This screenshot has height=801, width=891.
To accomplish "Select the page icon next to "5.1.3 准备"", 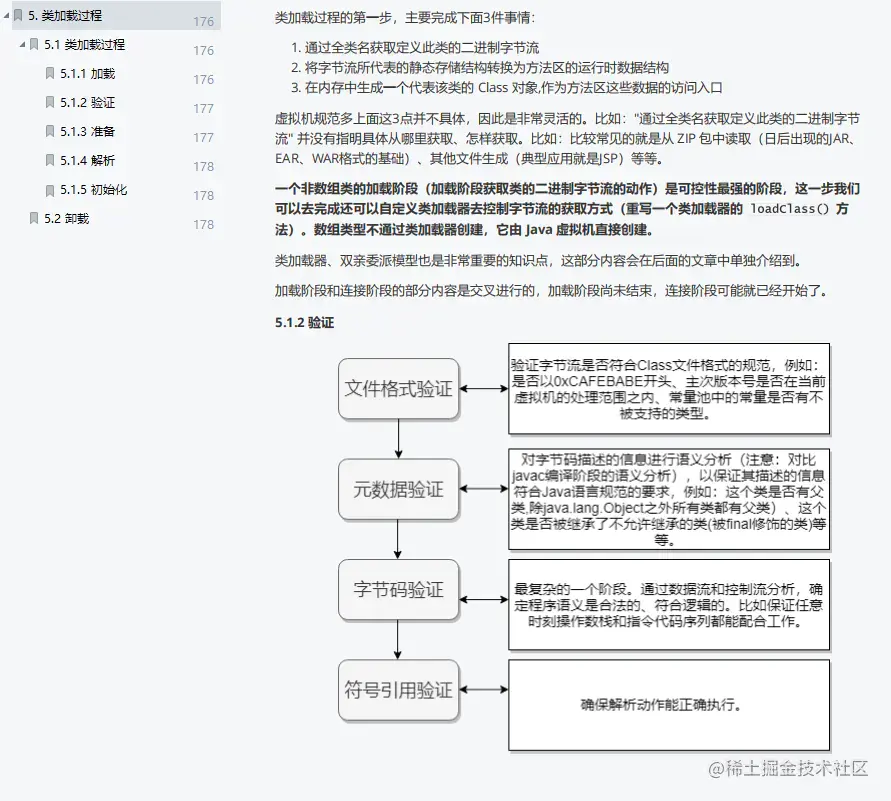I will coord(49,131).
